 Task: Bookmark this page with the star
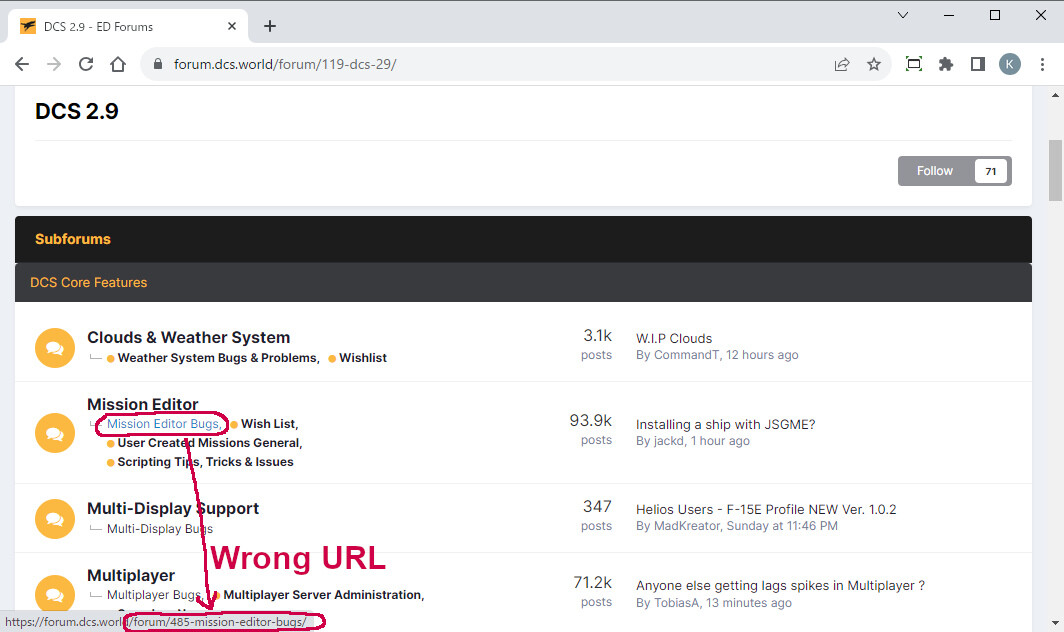coord(874,64)
